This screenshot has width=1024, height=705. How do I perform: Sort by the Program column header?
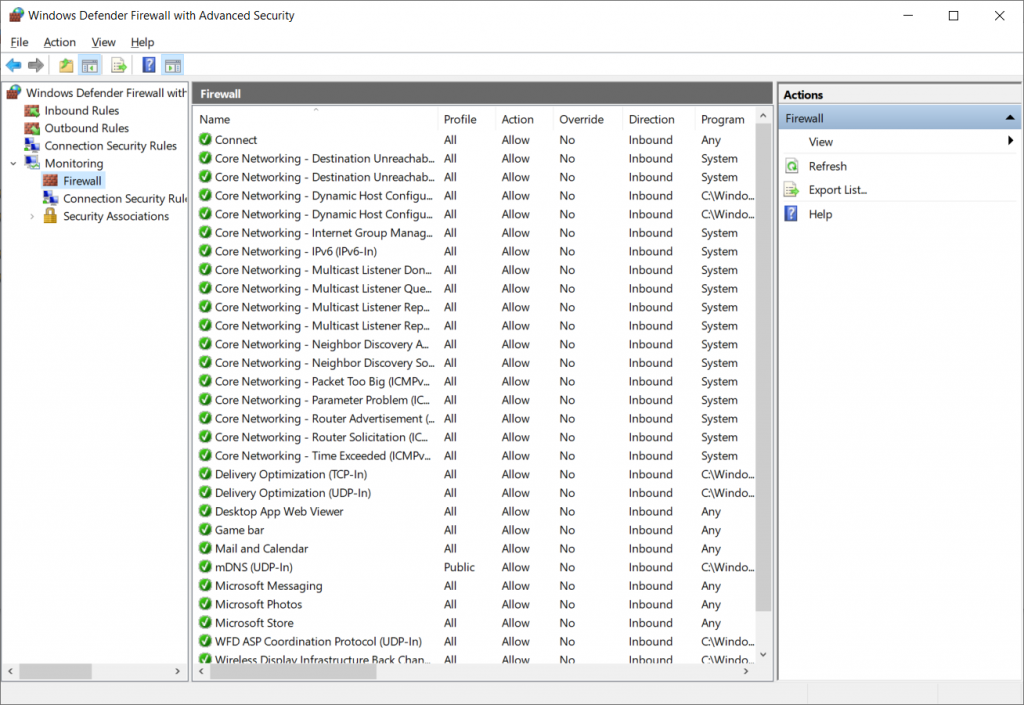pyautogui.click(x=725, y=119)
